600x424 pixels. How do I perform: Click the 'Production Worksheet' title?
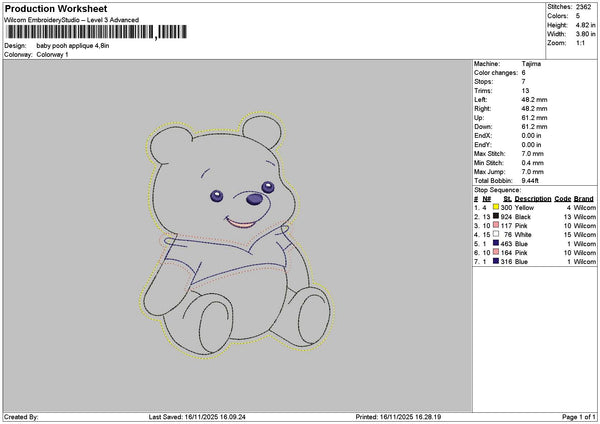point(56,8)
